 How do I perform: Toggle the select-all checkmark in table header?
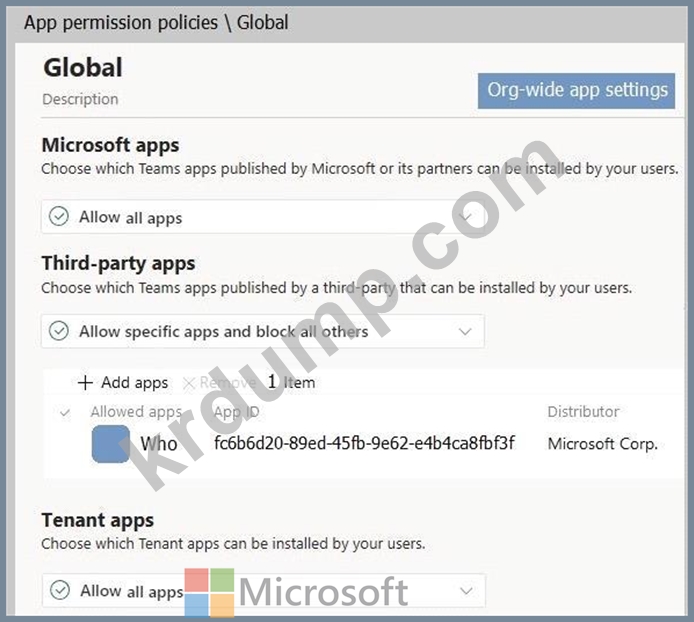(65, 412)
